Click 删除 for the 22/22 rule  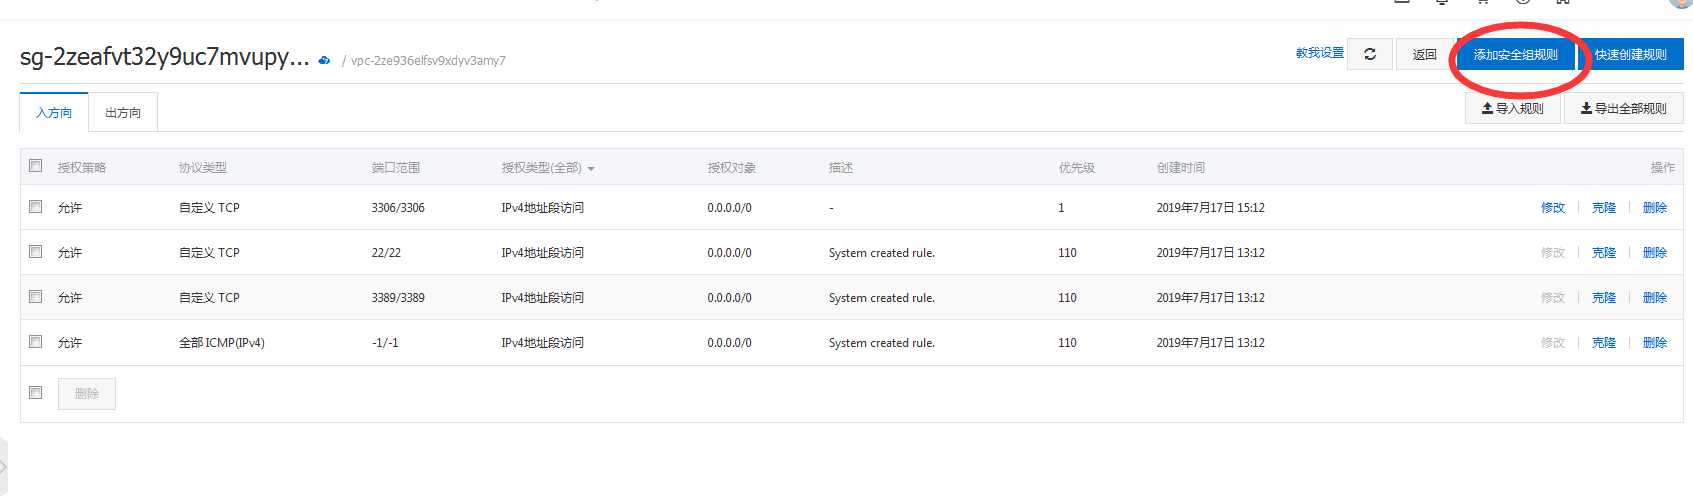click(x=1655, y=253)
